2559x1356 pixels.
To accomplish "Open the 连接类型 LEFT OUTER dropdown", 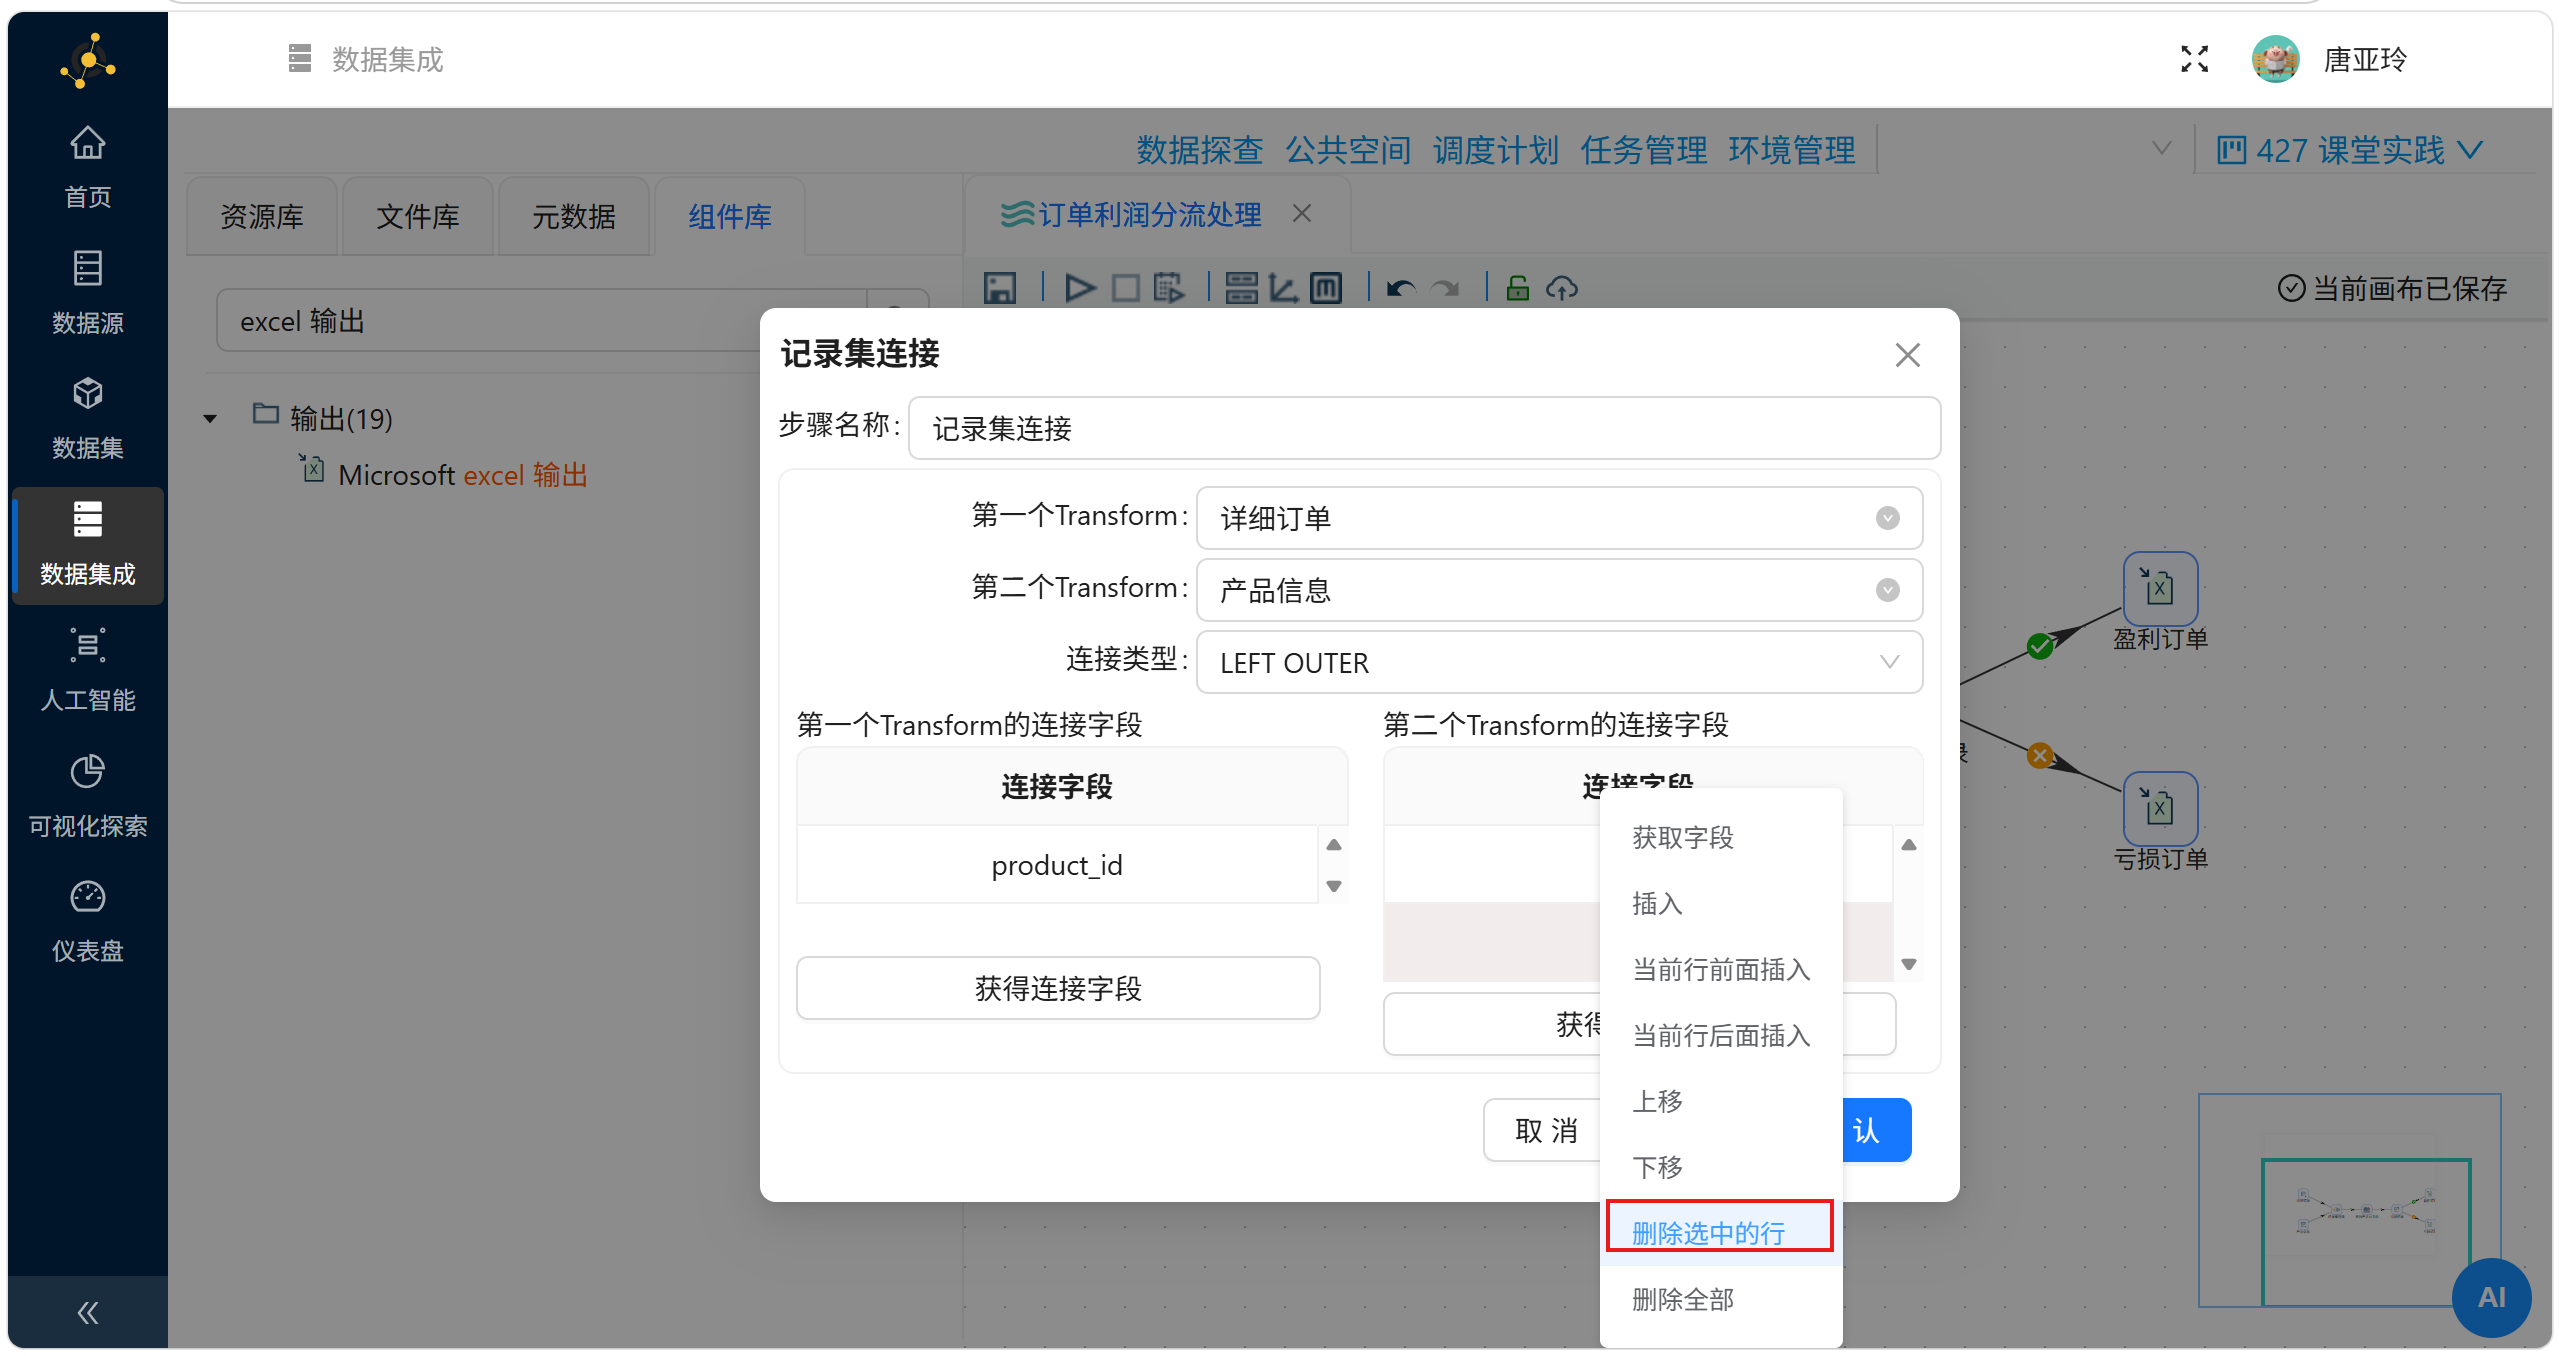I will (1558, 663).
